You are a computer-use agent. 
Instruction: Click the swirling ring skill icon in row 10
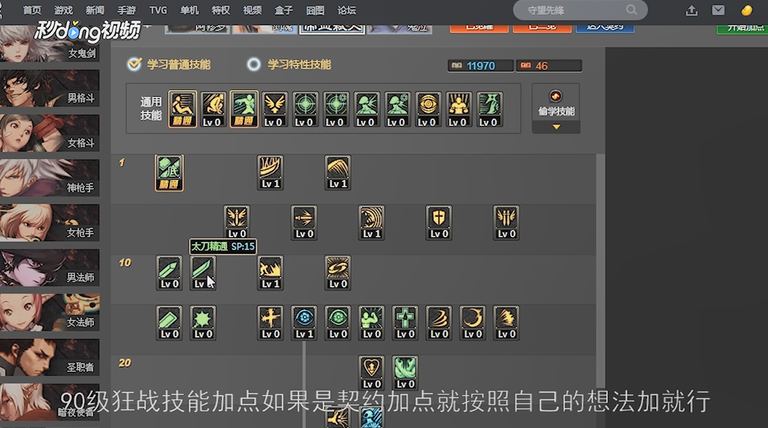[x=338, y=273]
